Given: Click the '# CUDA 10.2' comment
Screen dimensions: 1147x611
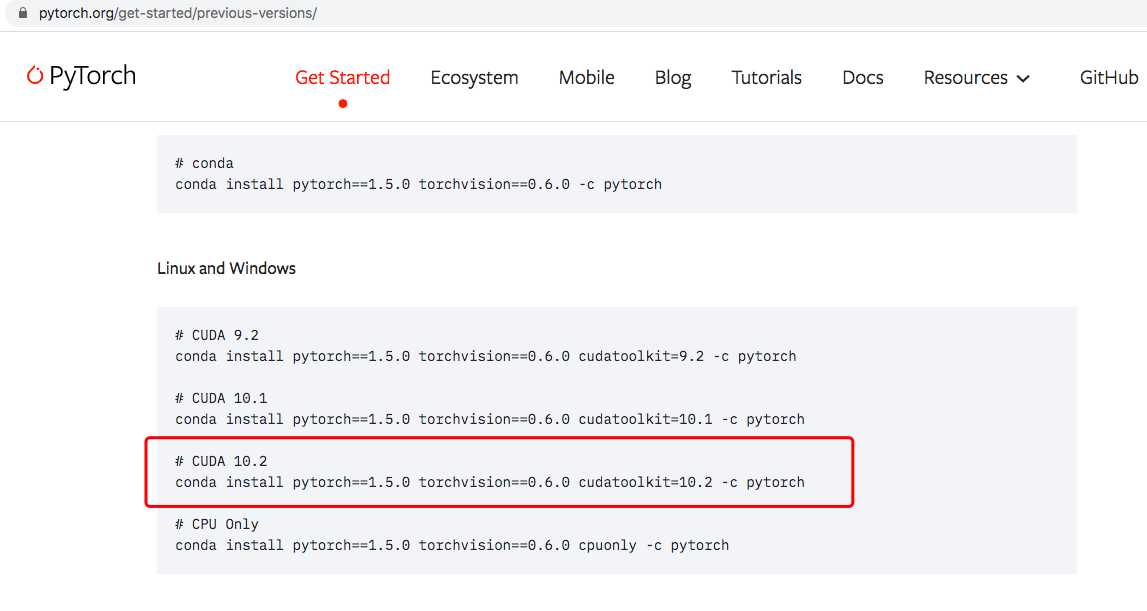Looking at the screenshot, I should click(221, 461).
